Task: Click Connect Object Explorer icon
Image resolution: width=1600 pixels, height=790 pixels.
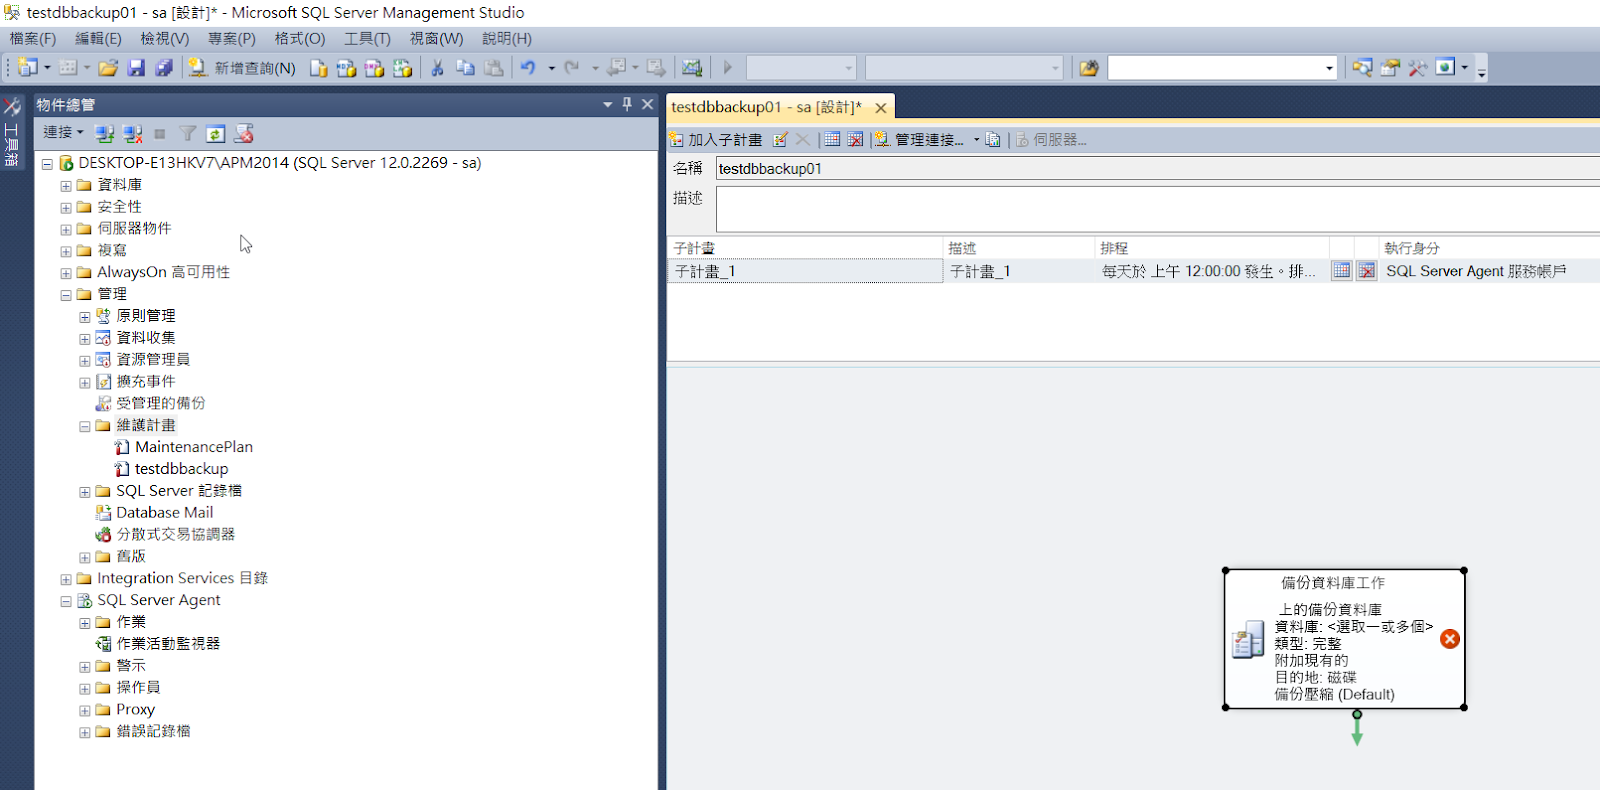Action: 104,133
